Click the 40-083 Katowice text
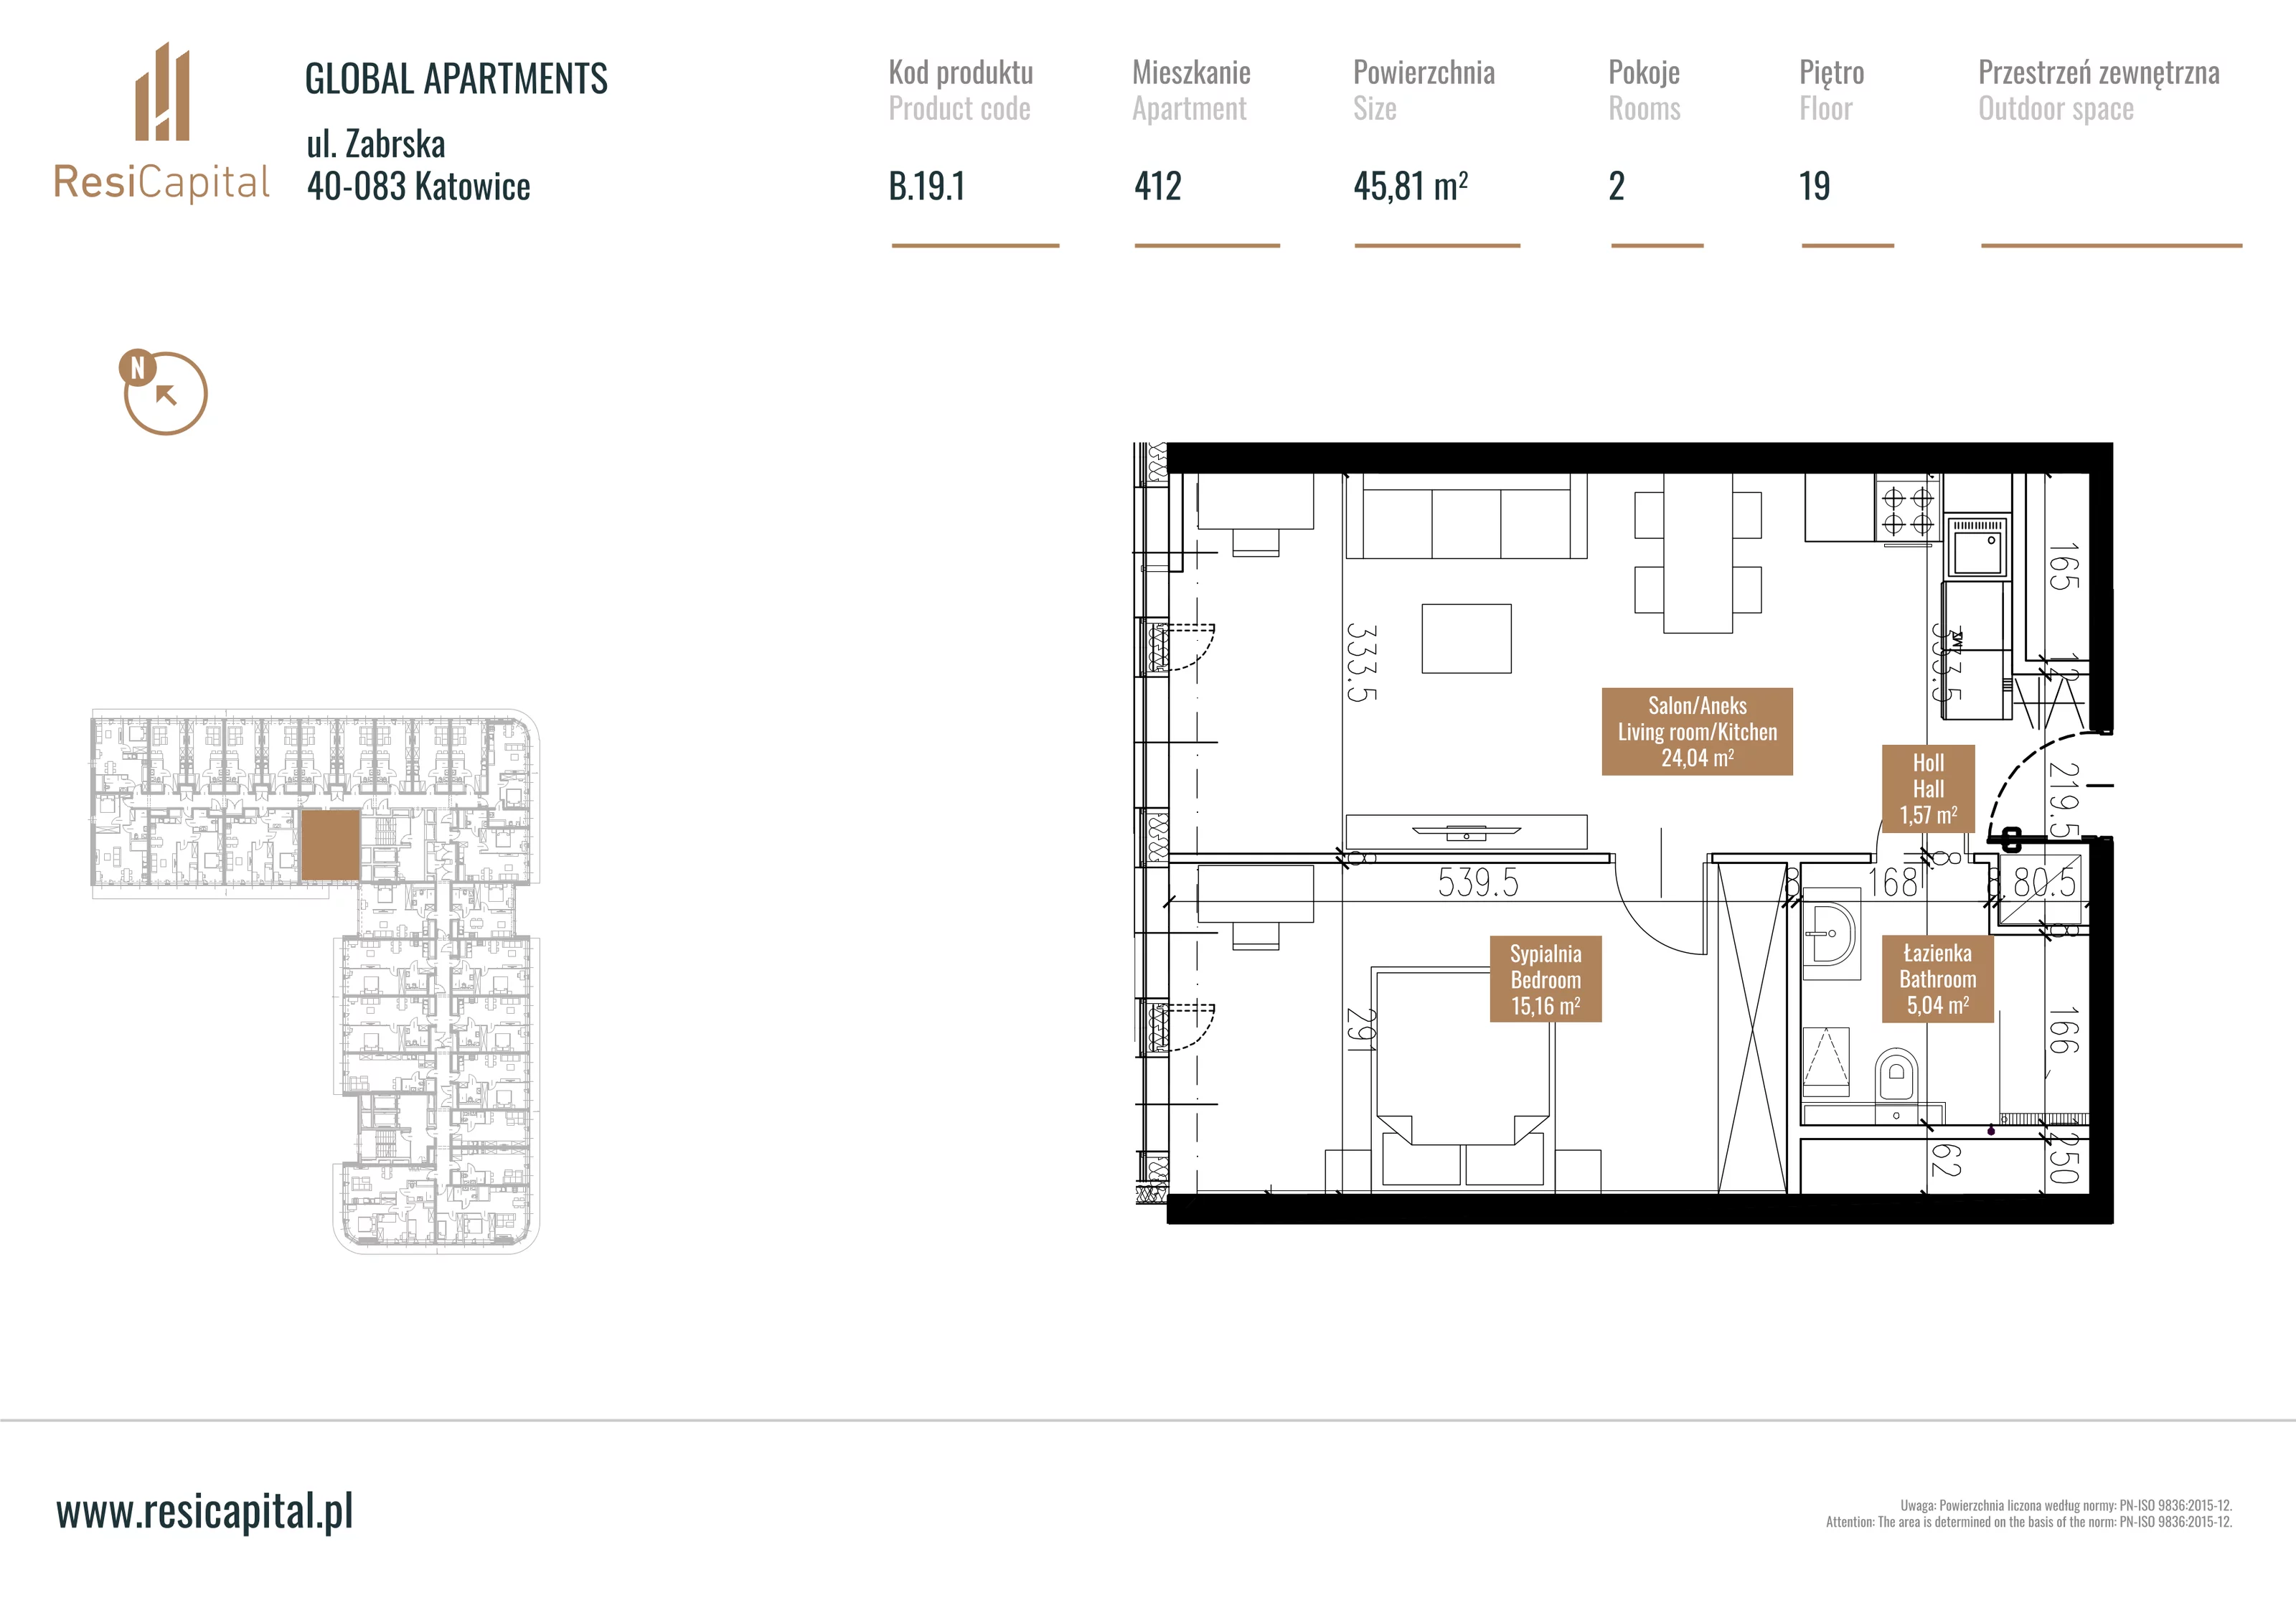2296x1623 pixels. click(x=418, y=186)
